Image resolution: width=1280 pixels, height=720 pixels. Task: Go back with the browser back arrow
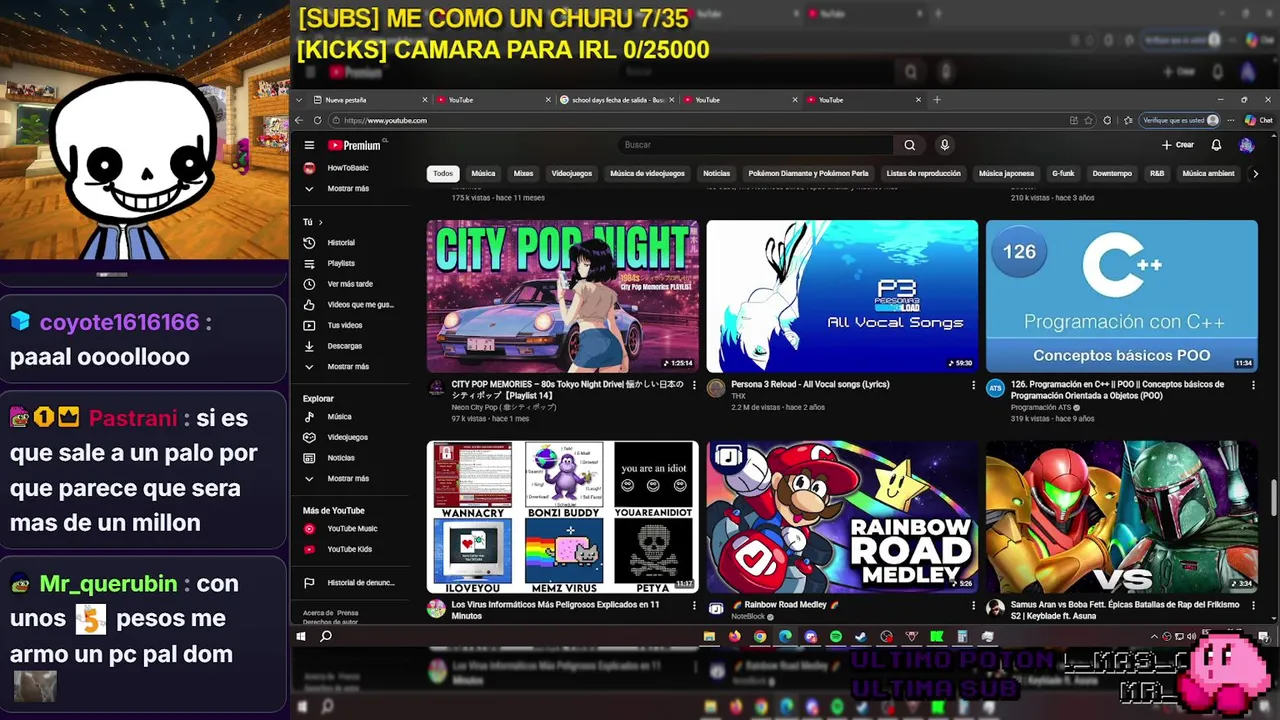click(x=299, y=120)
